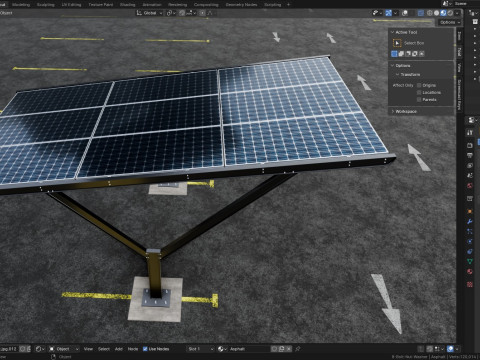Collapse the Transform subpanel
Viewport: 480px width, 360px height.
397,74
